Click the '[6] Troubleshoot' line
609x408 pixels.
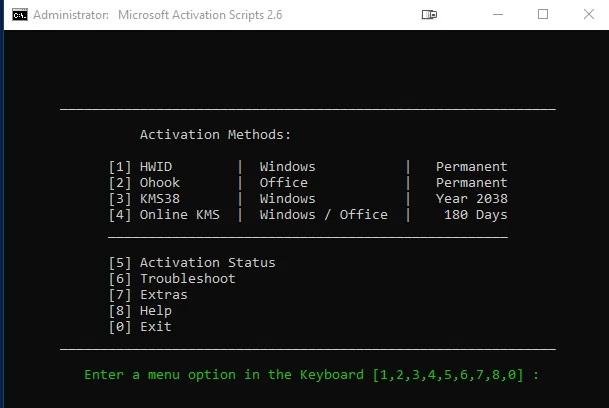pyautogui.click(x=172, y=279)
